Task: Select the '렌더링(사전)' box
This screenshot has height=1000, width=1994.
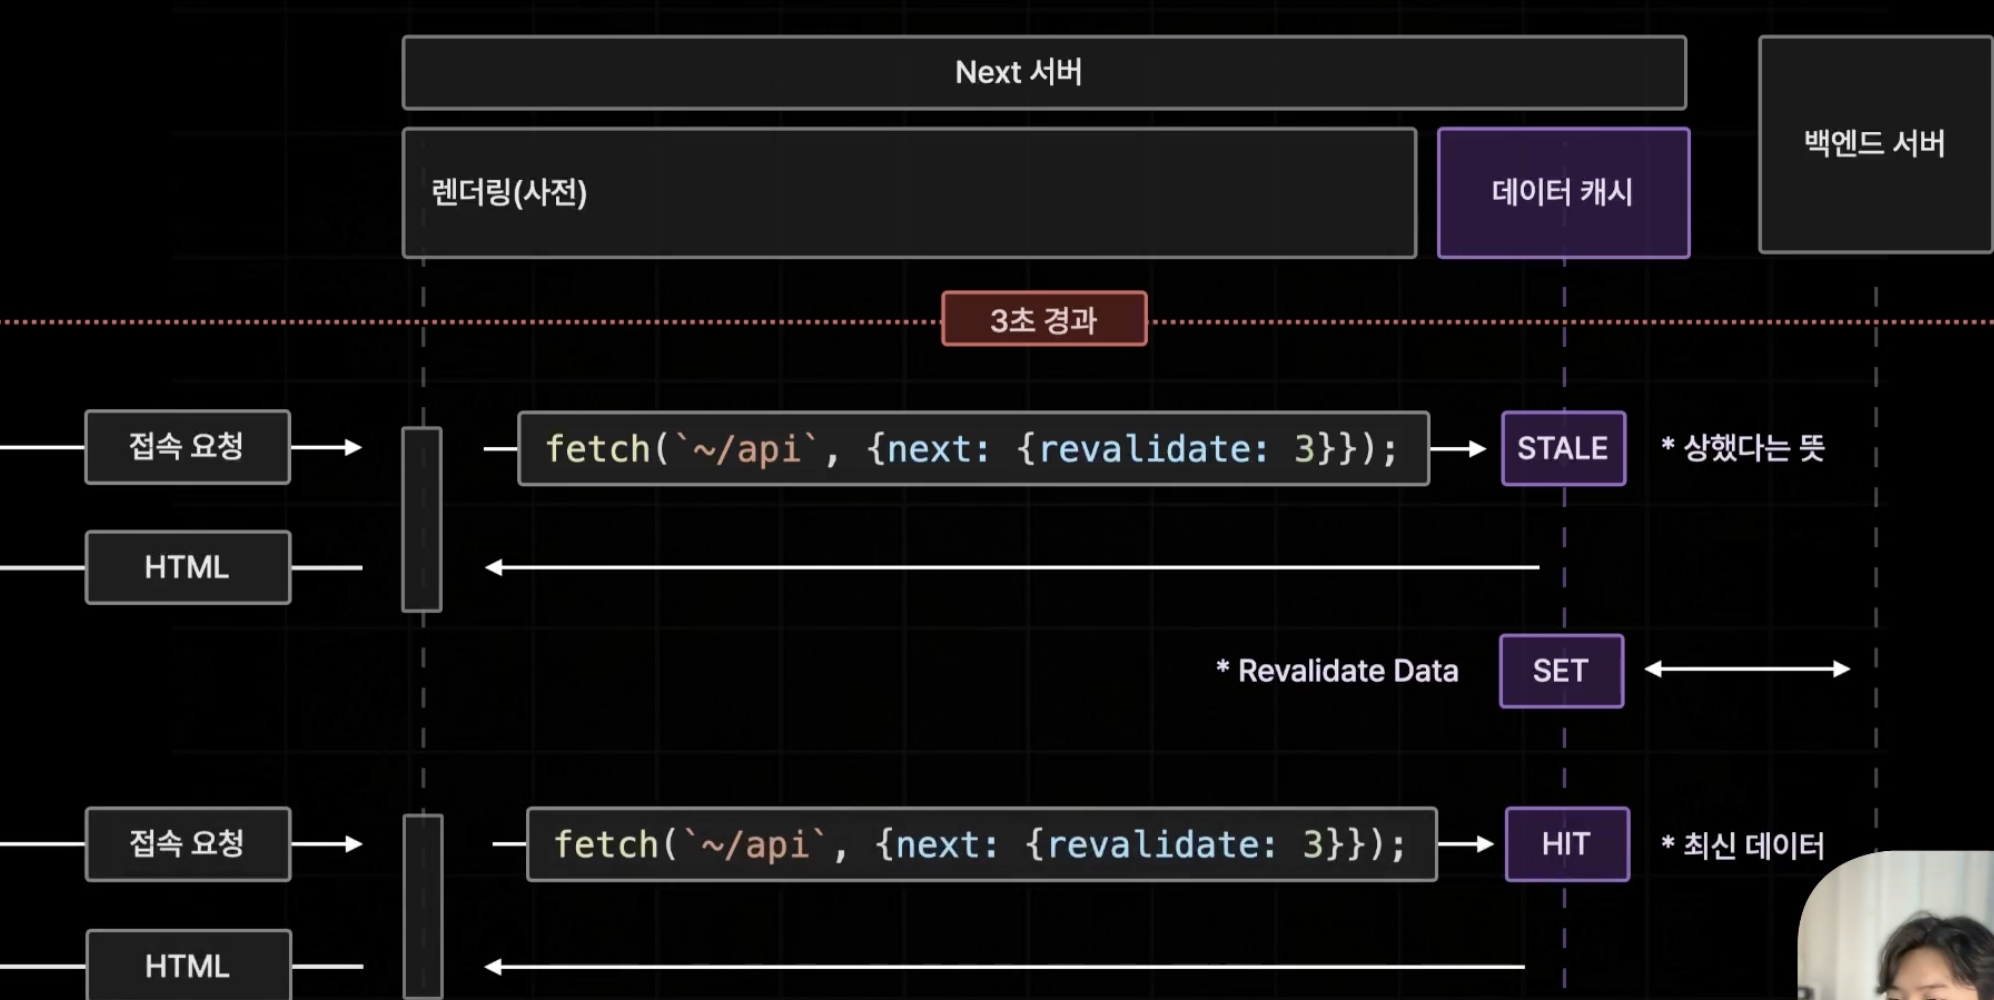Action: [909, 193]
